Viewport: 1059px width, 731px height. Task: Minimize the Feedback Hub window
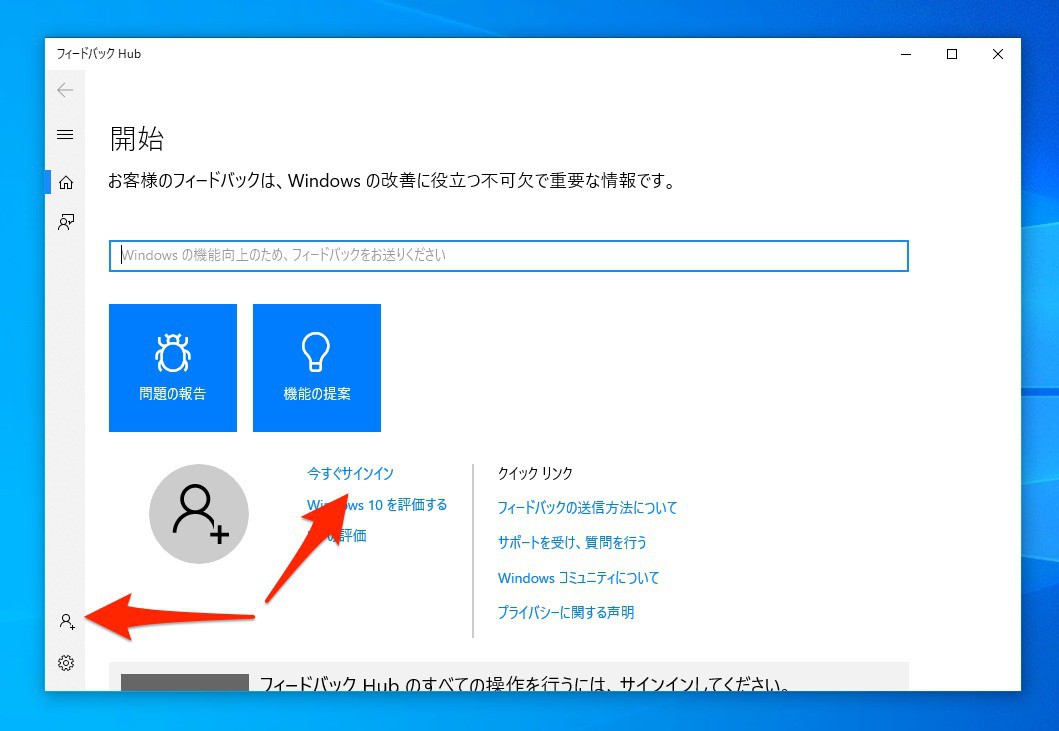point(906,54)
